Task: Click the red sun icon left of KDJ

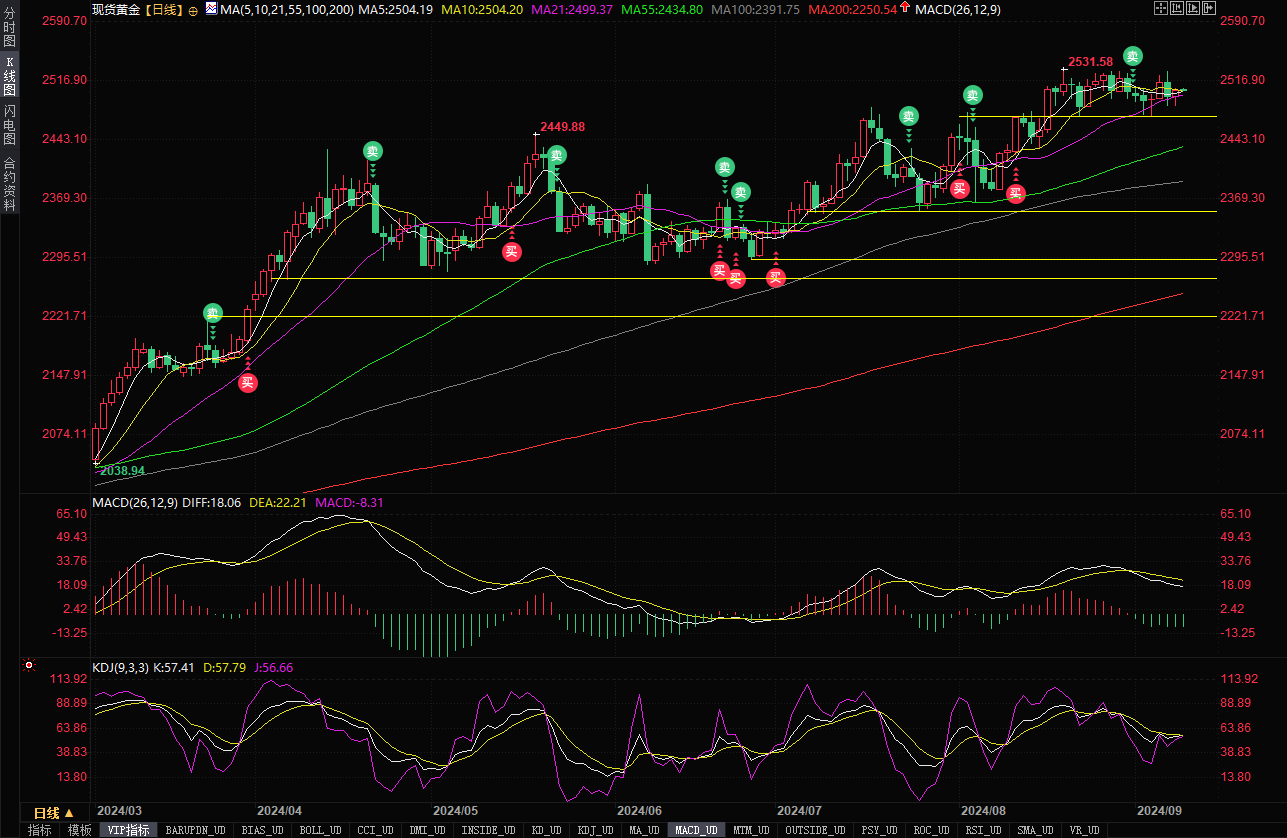Action: [29, 665]
